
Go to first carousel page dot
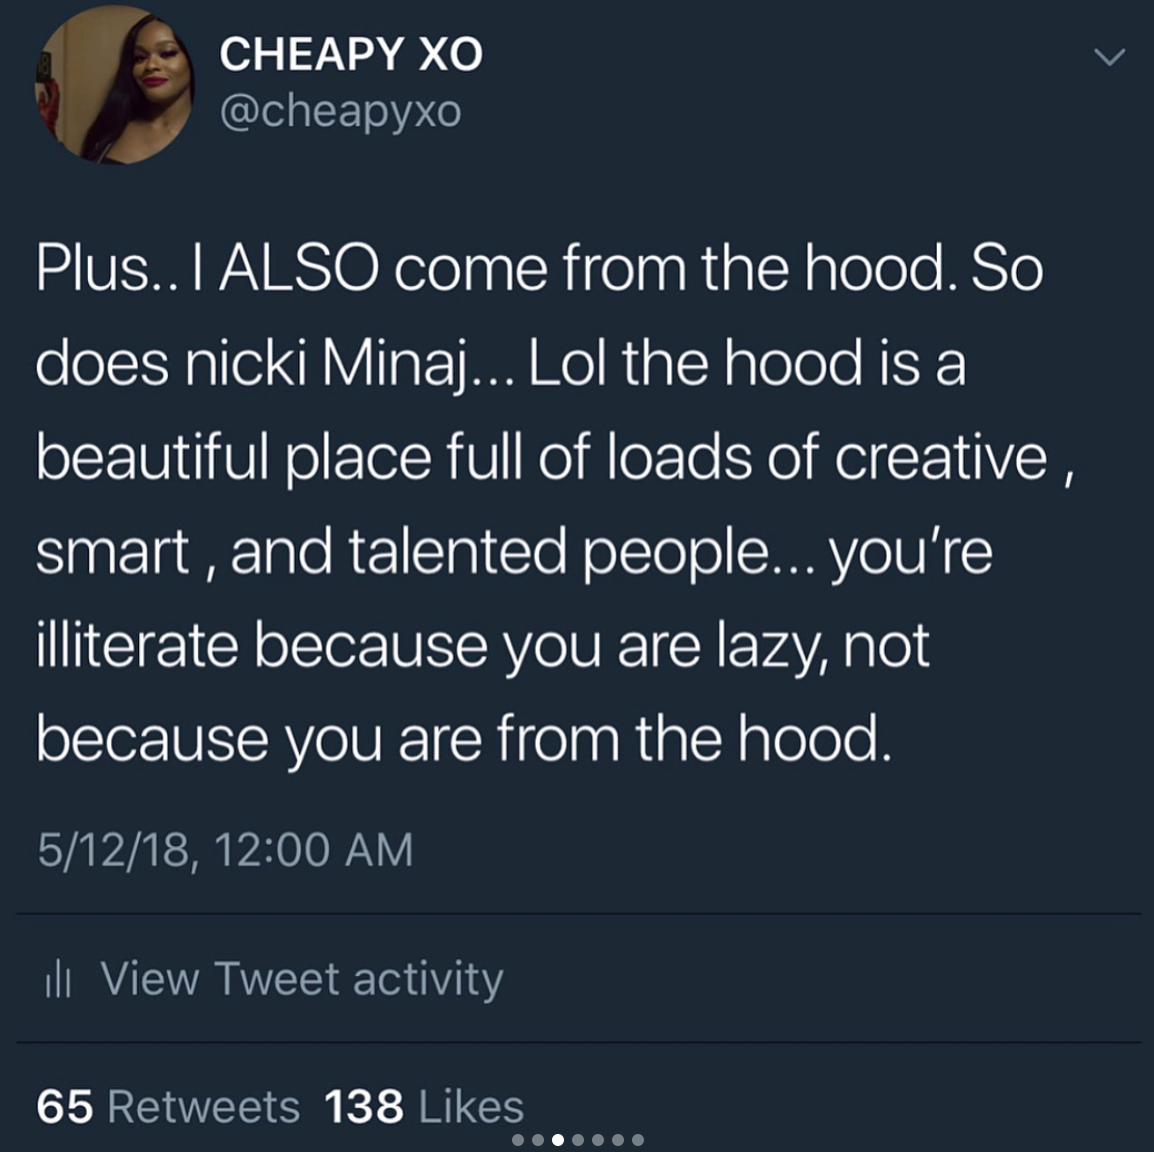coord(518,1140)
